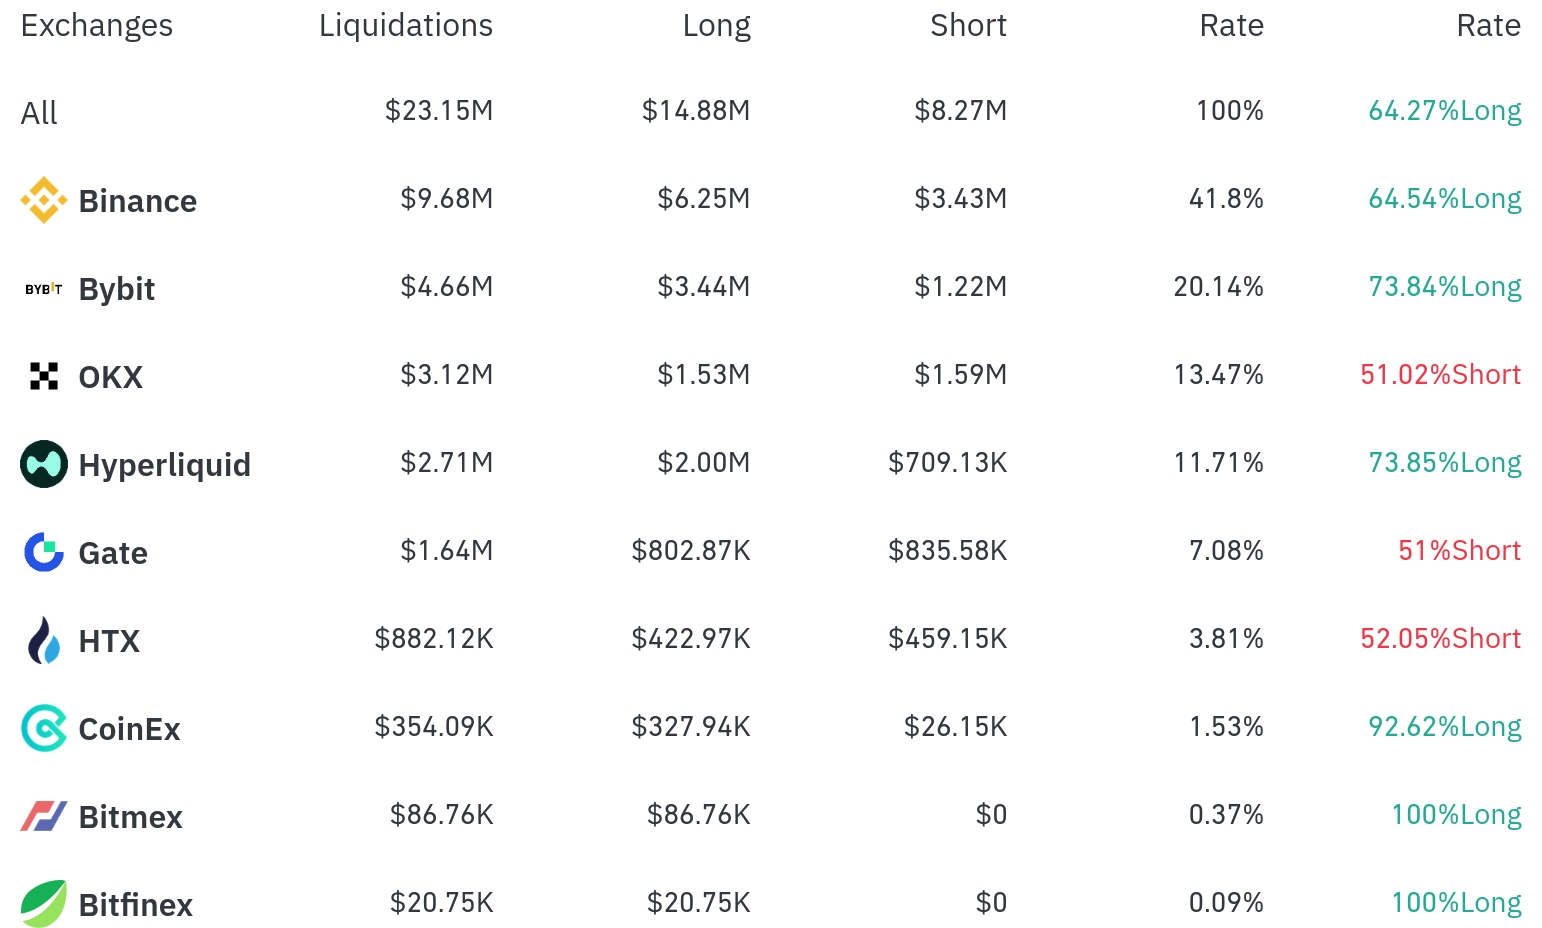1542x928 pixels.
Task: Sort by the Short column header
Action: [968, 26]
